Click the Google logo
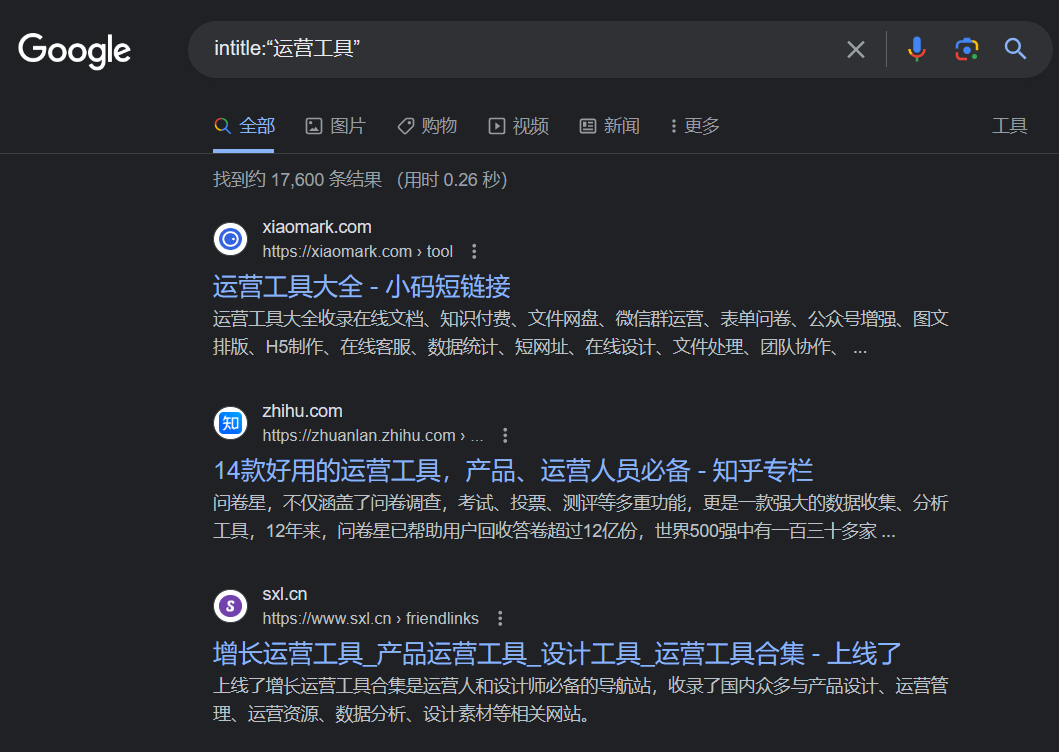The image size is (1059, 752). pos(74,50)
